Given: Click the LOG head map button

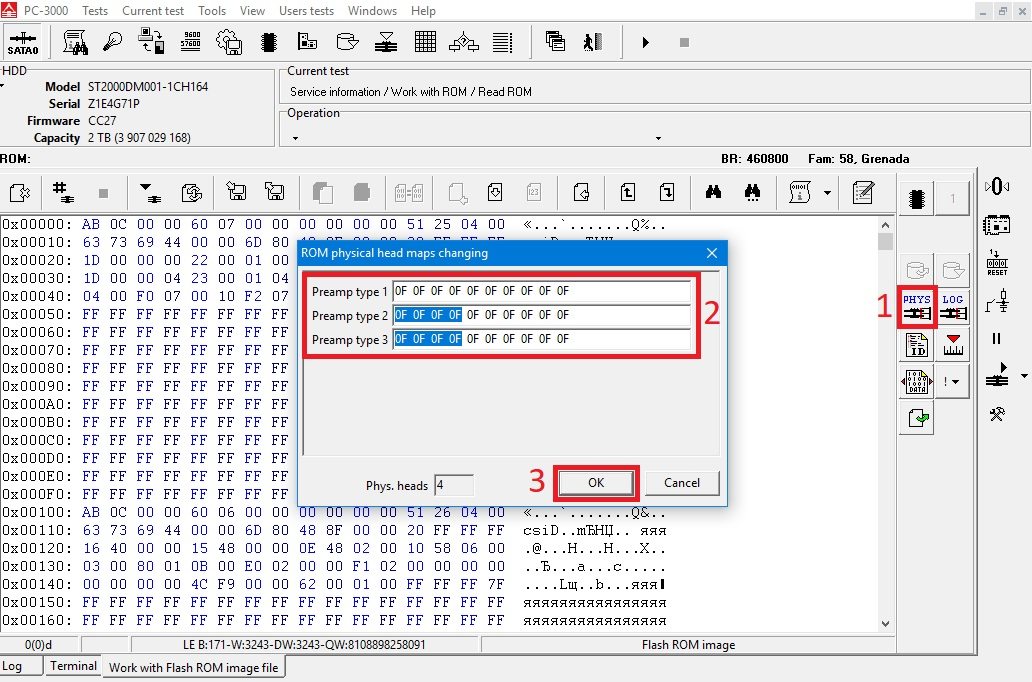Looking at the screenshot, I should pyautogui.click(x=953, y=306).
